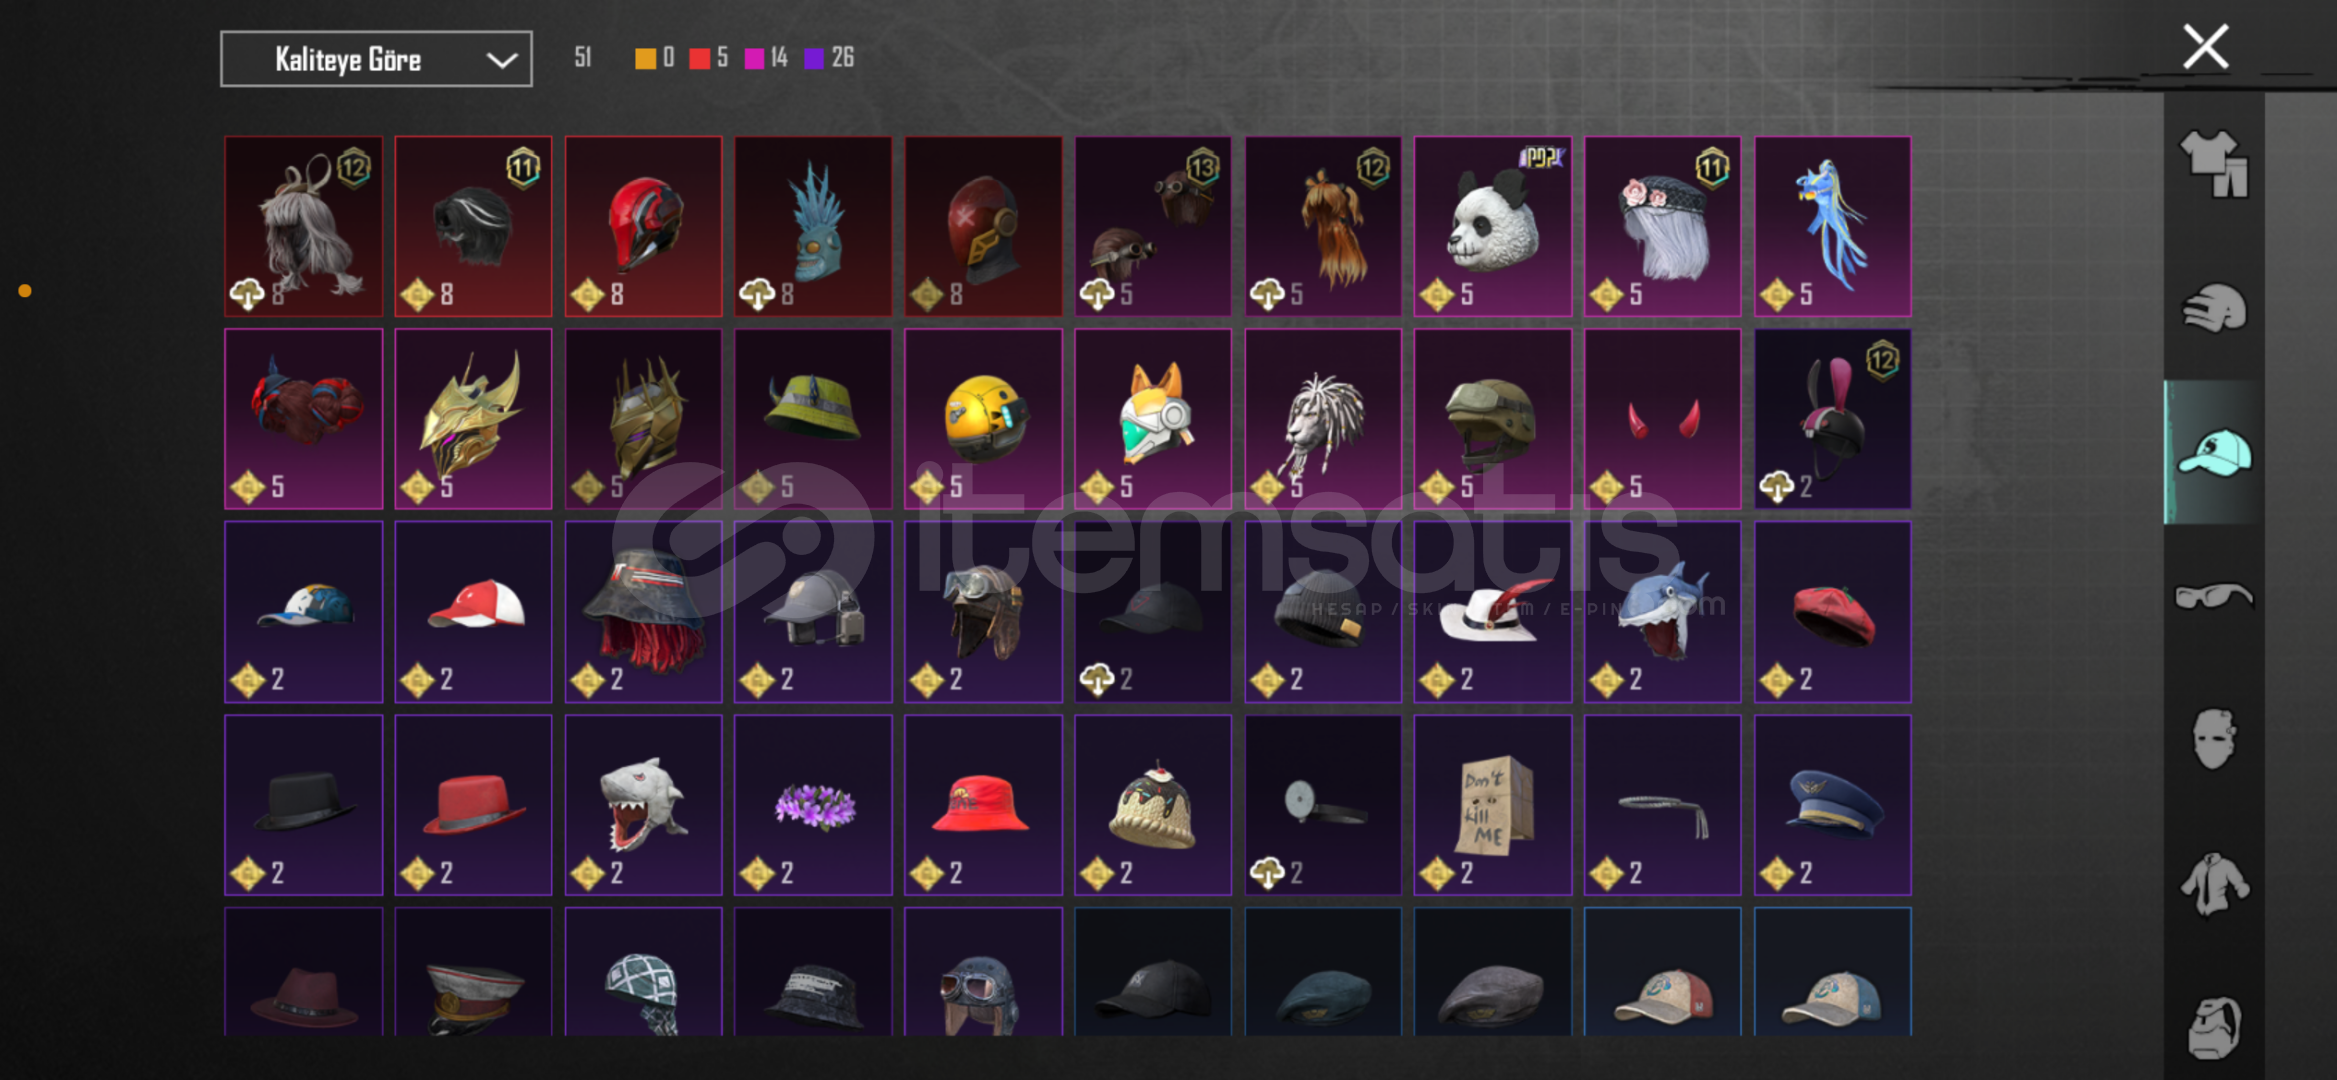
Task: Click the red quality count swatch
Action: (700, 58)
